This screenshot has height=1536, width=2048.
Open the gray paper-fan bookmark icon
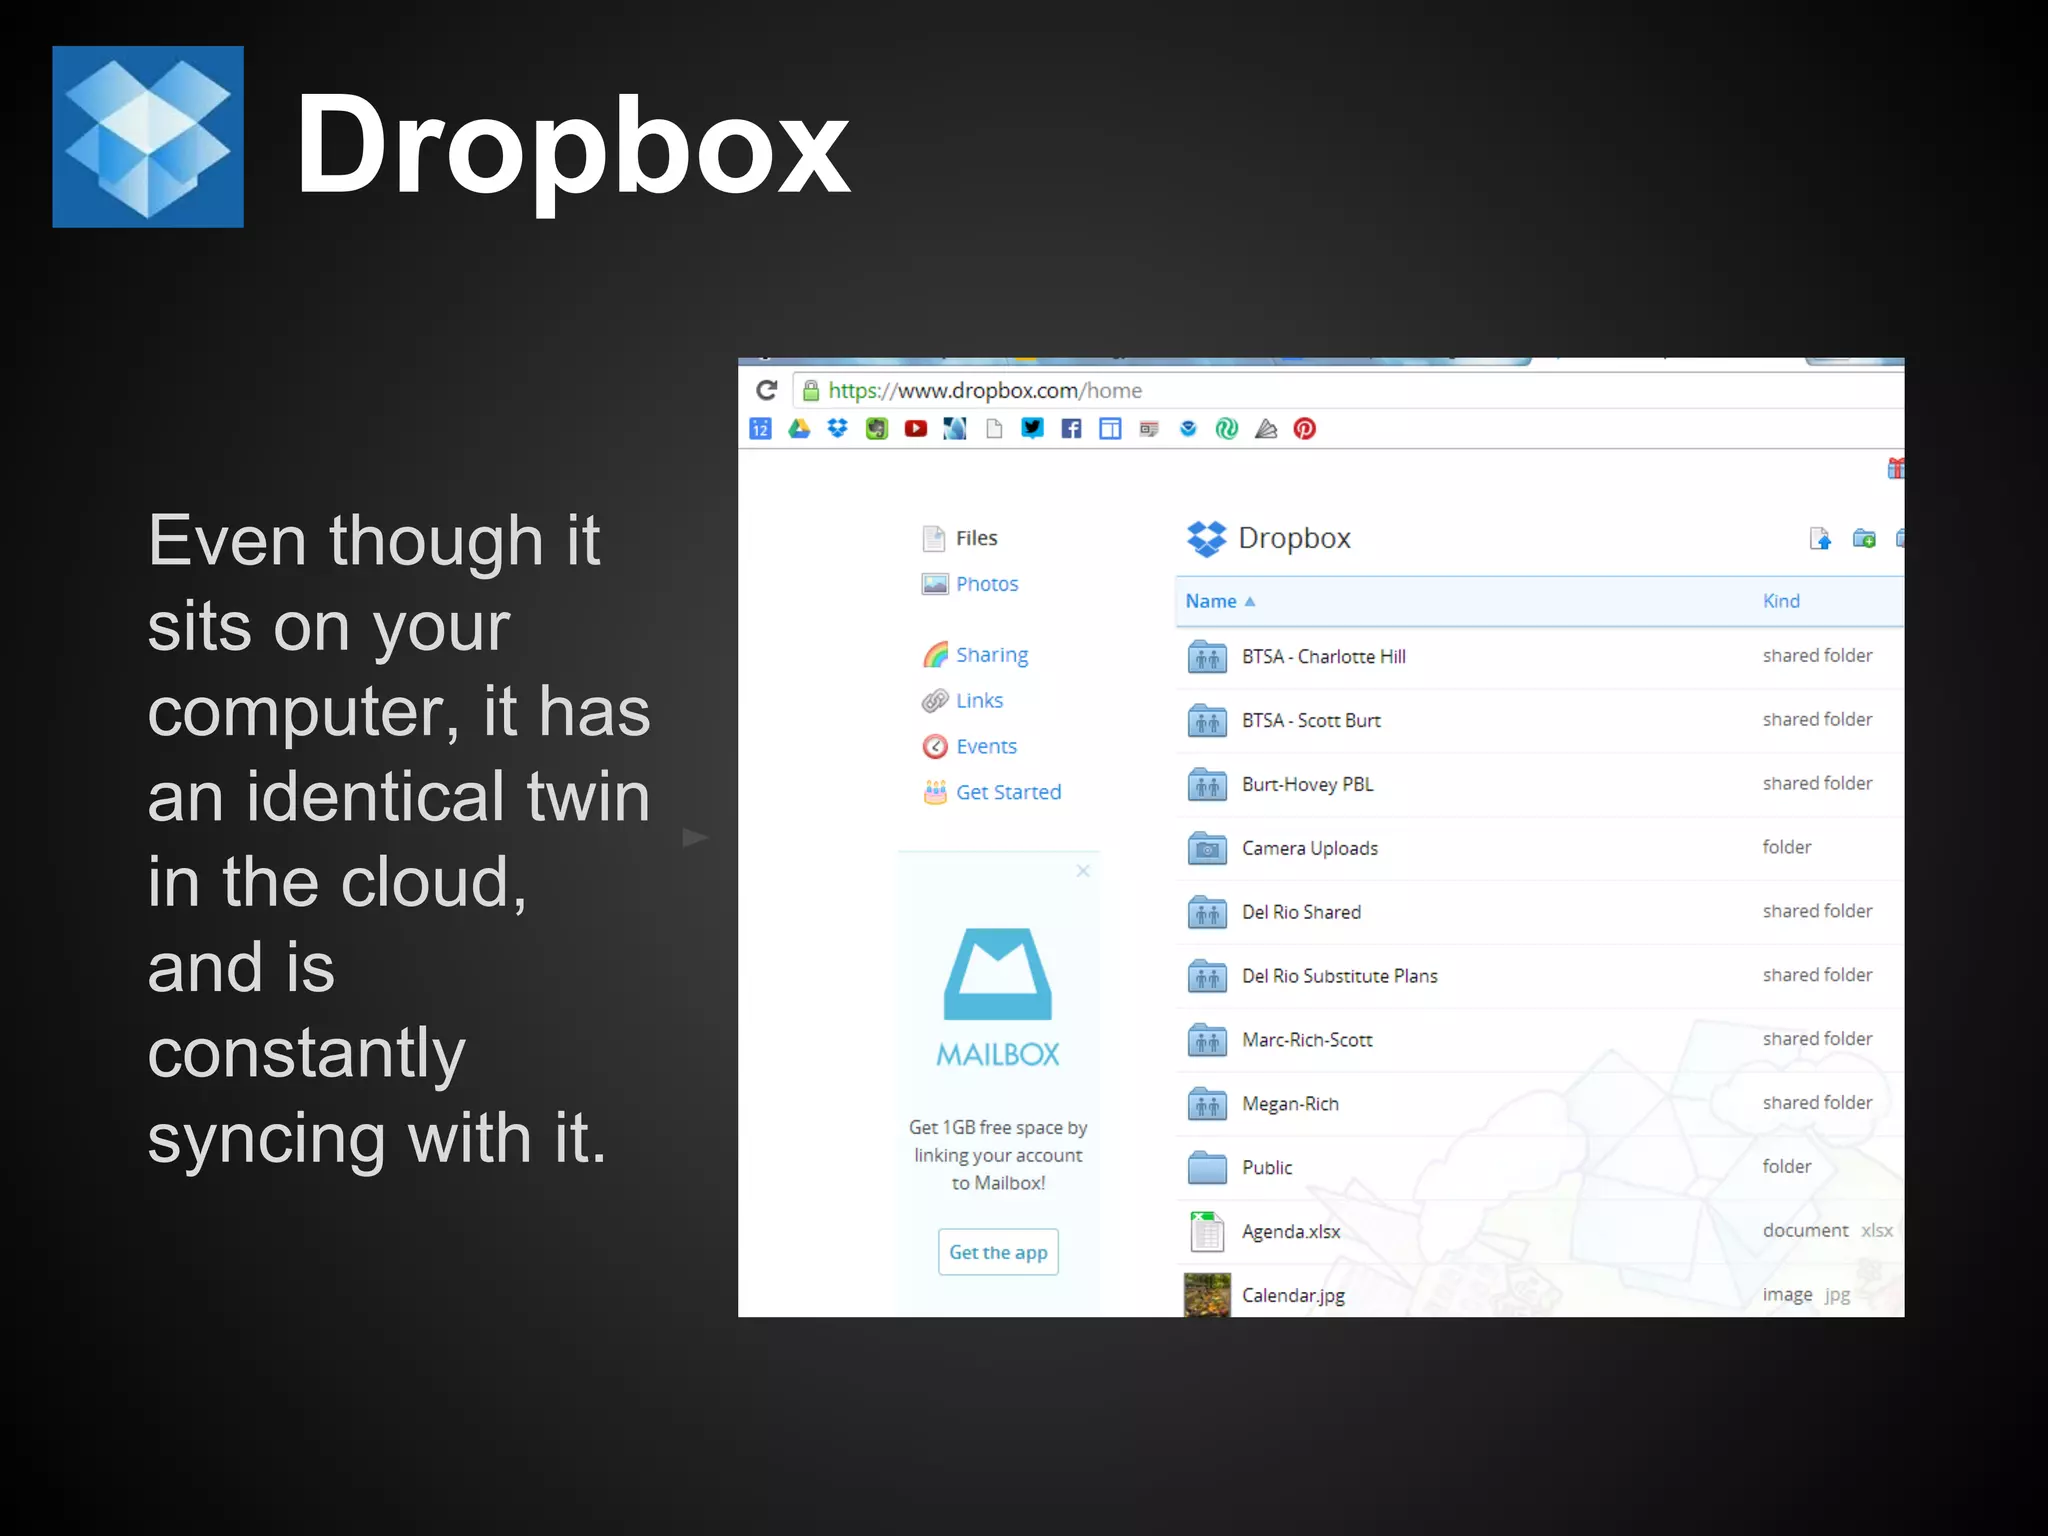[x=1266, y=429]
